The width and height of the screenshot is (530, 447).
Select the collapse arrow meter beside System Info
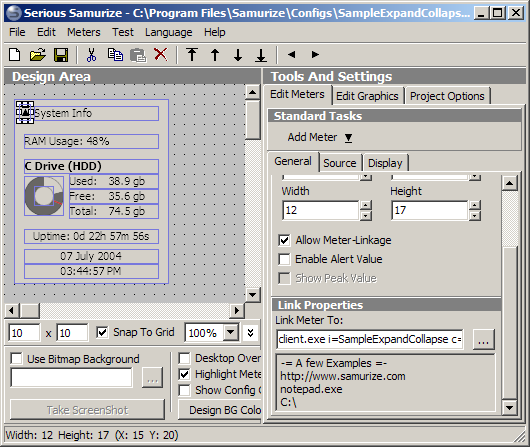tap(25, 113)
